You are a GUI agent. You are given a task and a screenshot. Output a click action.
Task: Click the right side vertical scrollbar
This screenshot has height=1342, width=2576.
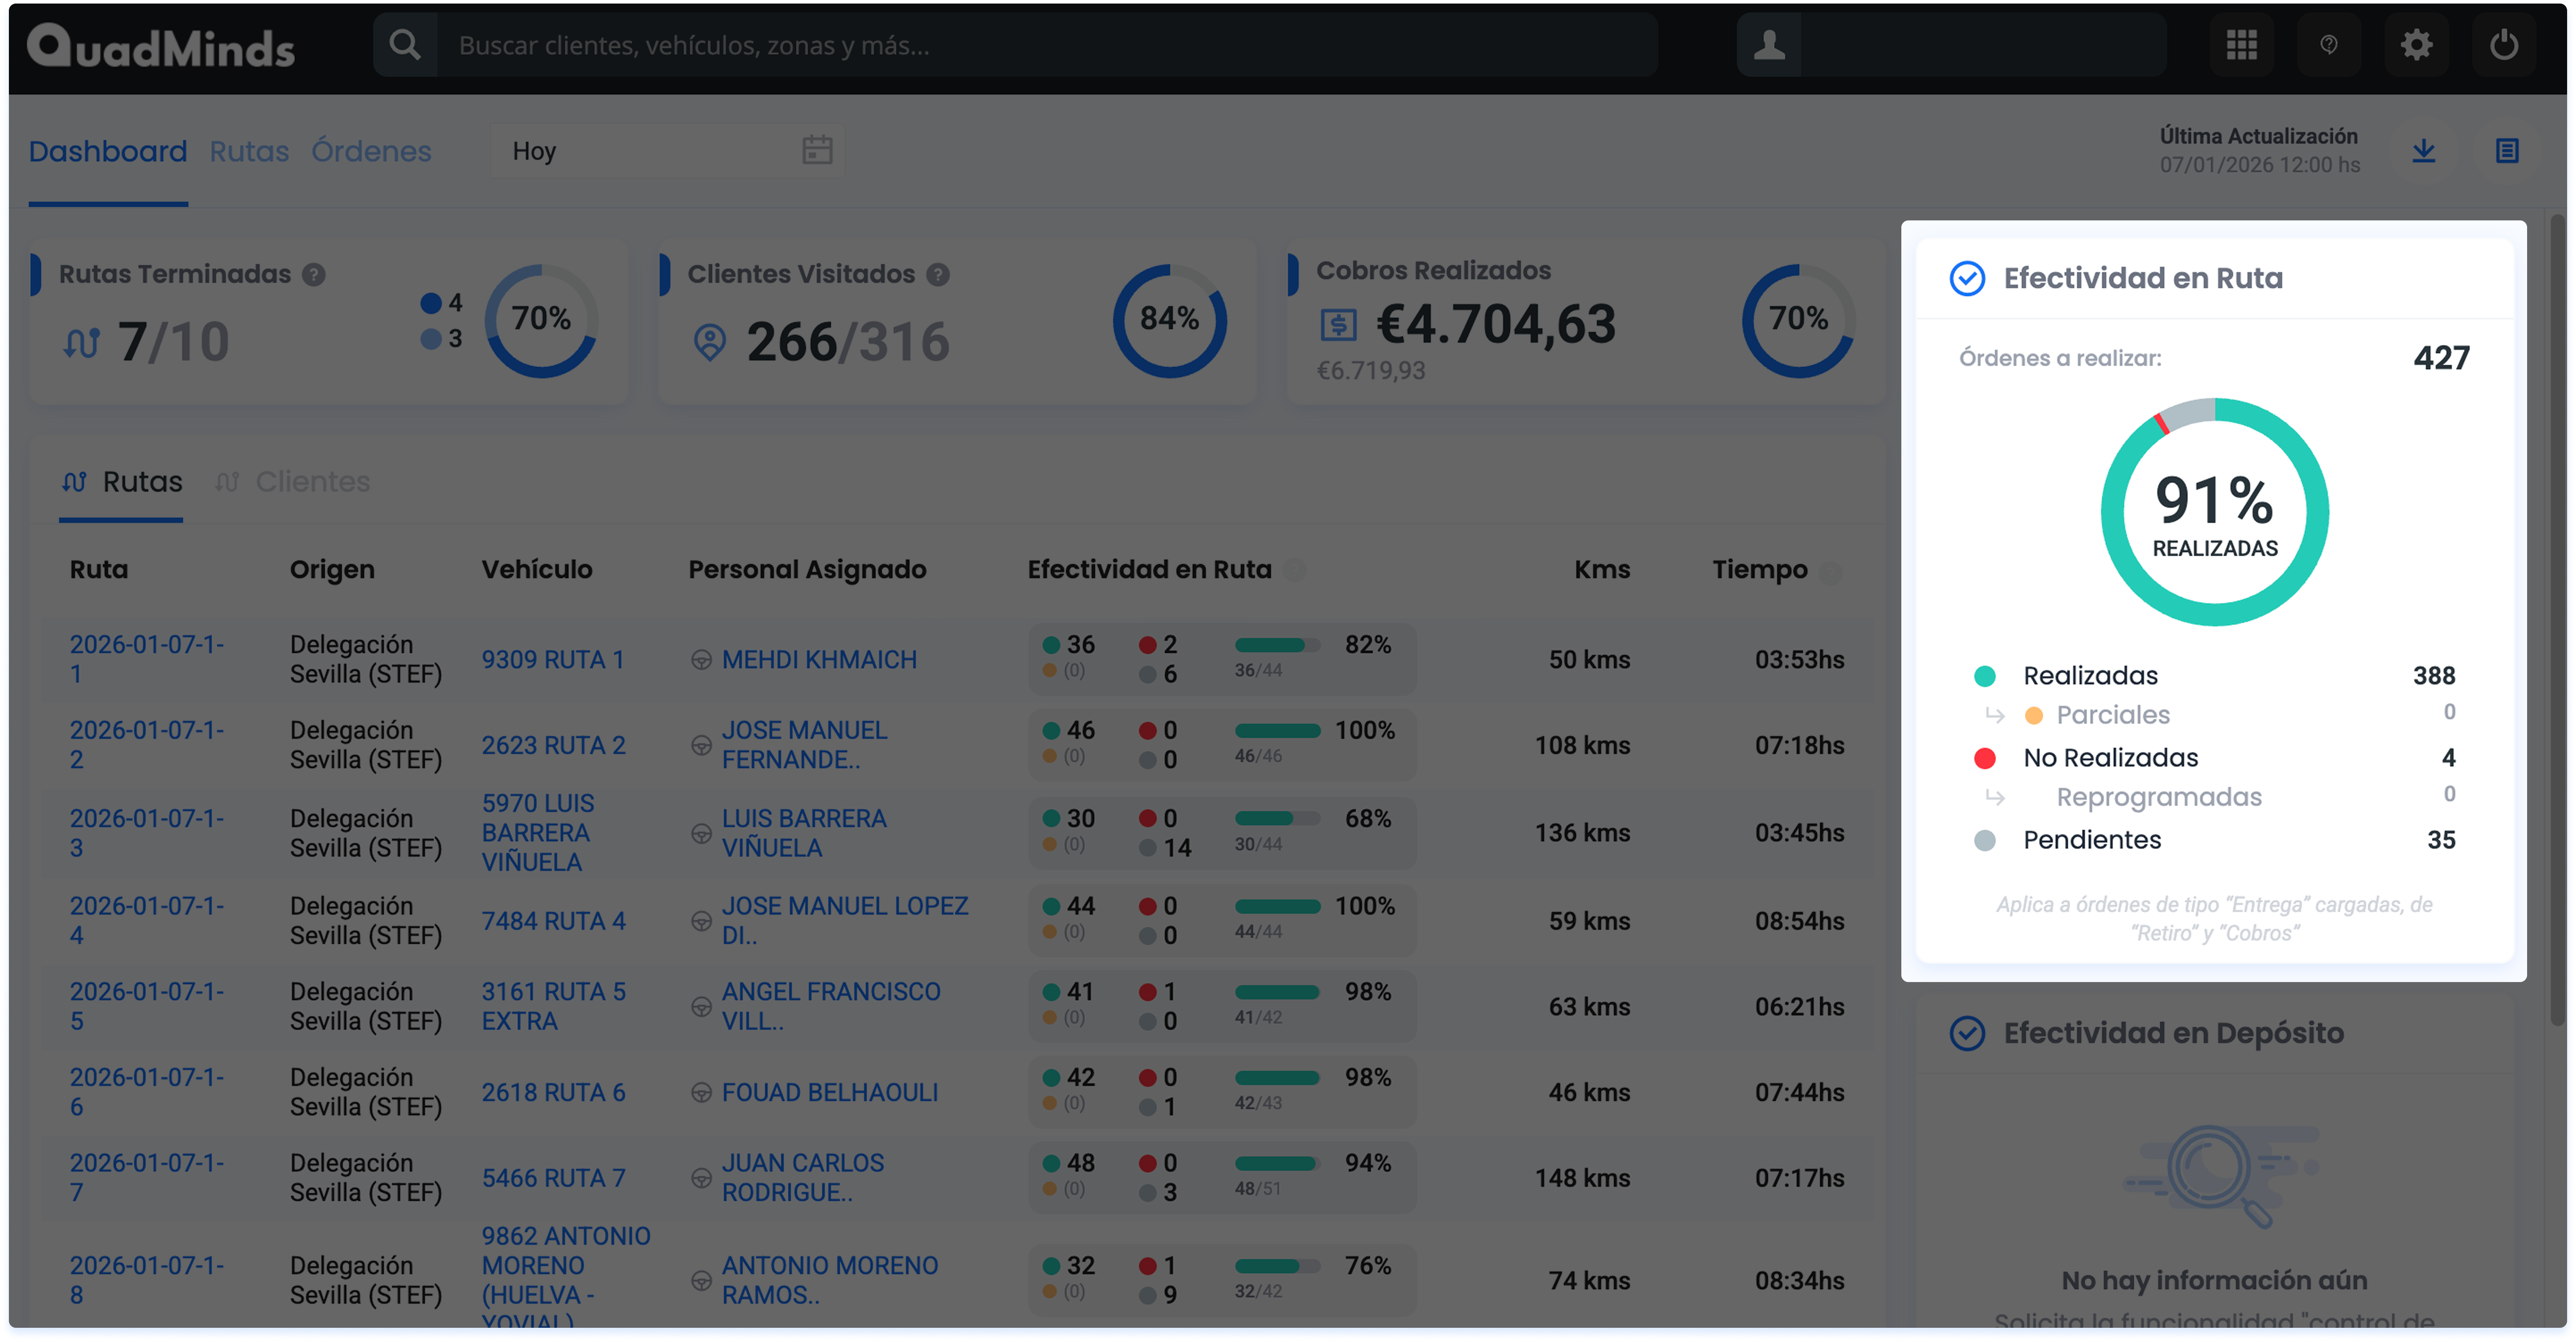pyautogui.click(x=2556, y=620)
